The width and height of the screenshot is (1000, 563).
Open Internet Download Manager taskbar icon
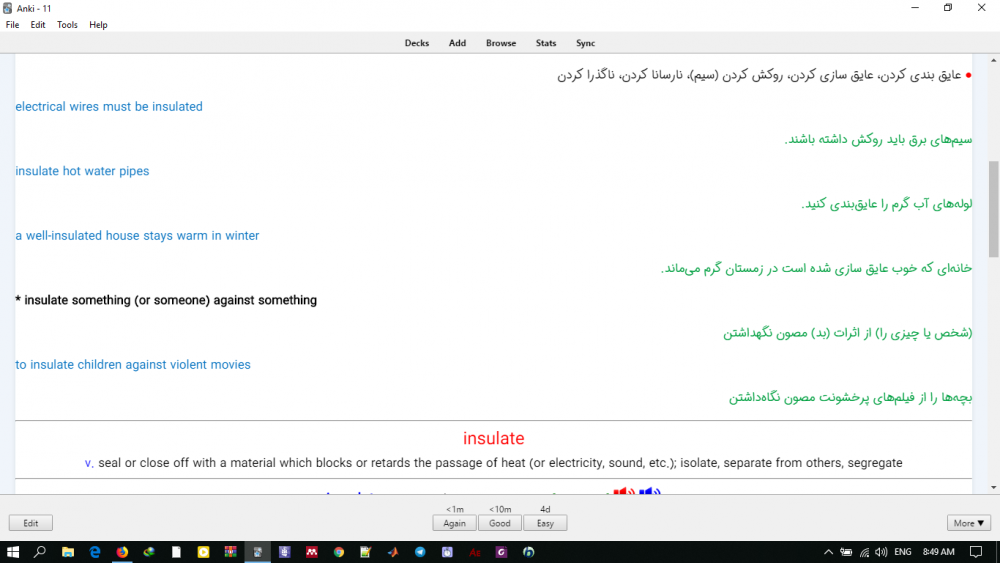point(149,552)
